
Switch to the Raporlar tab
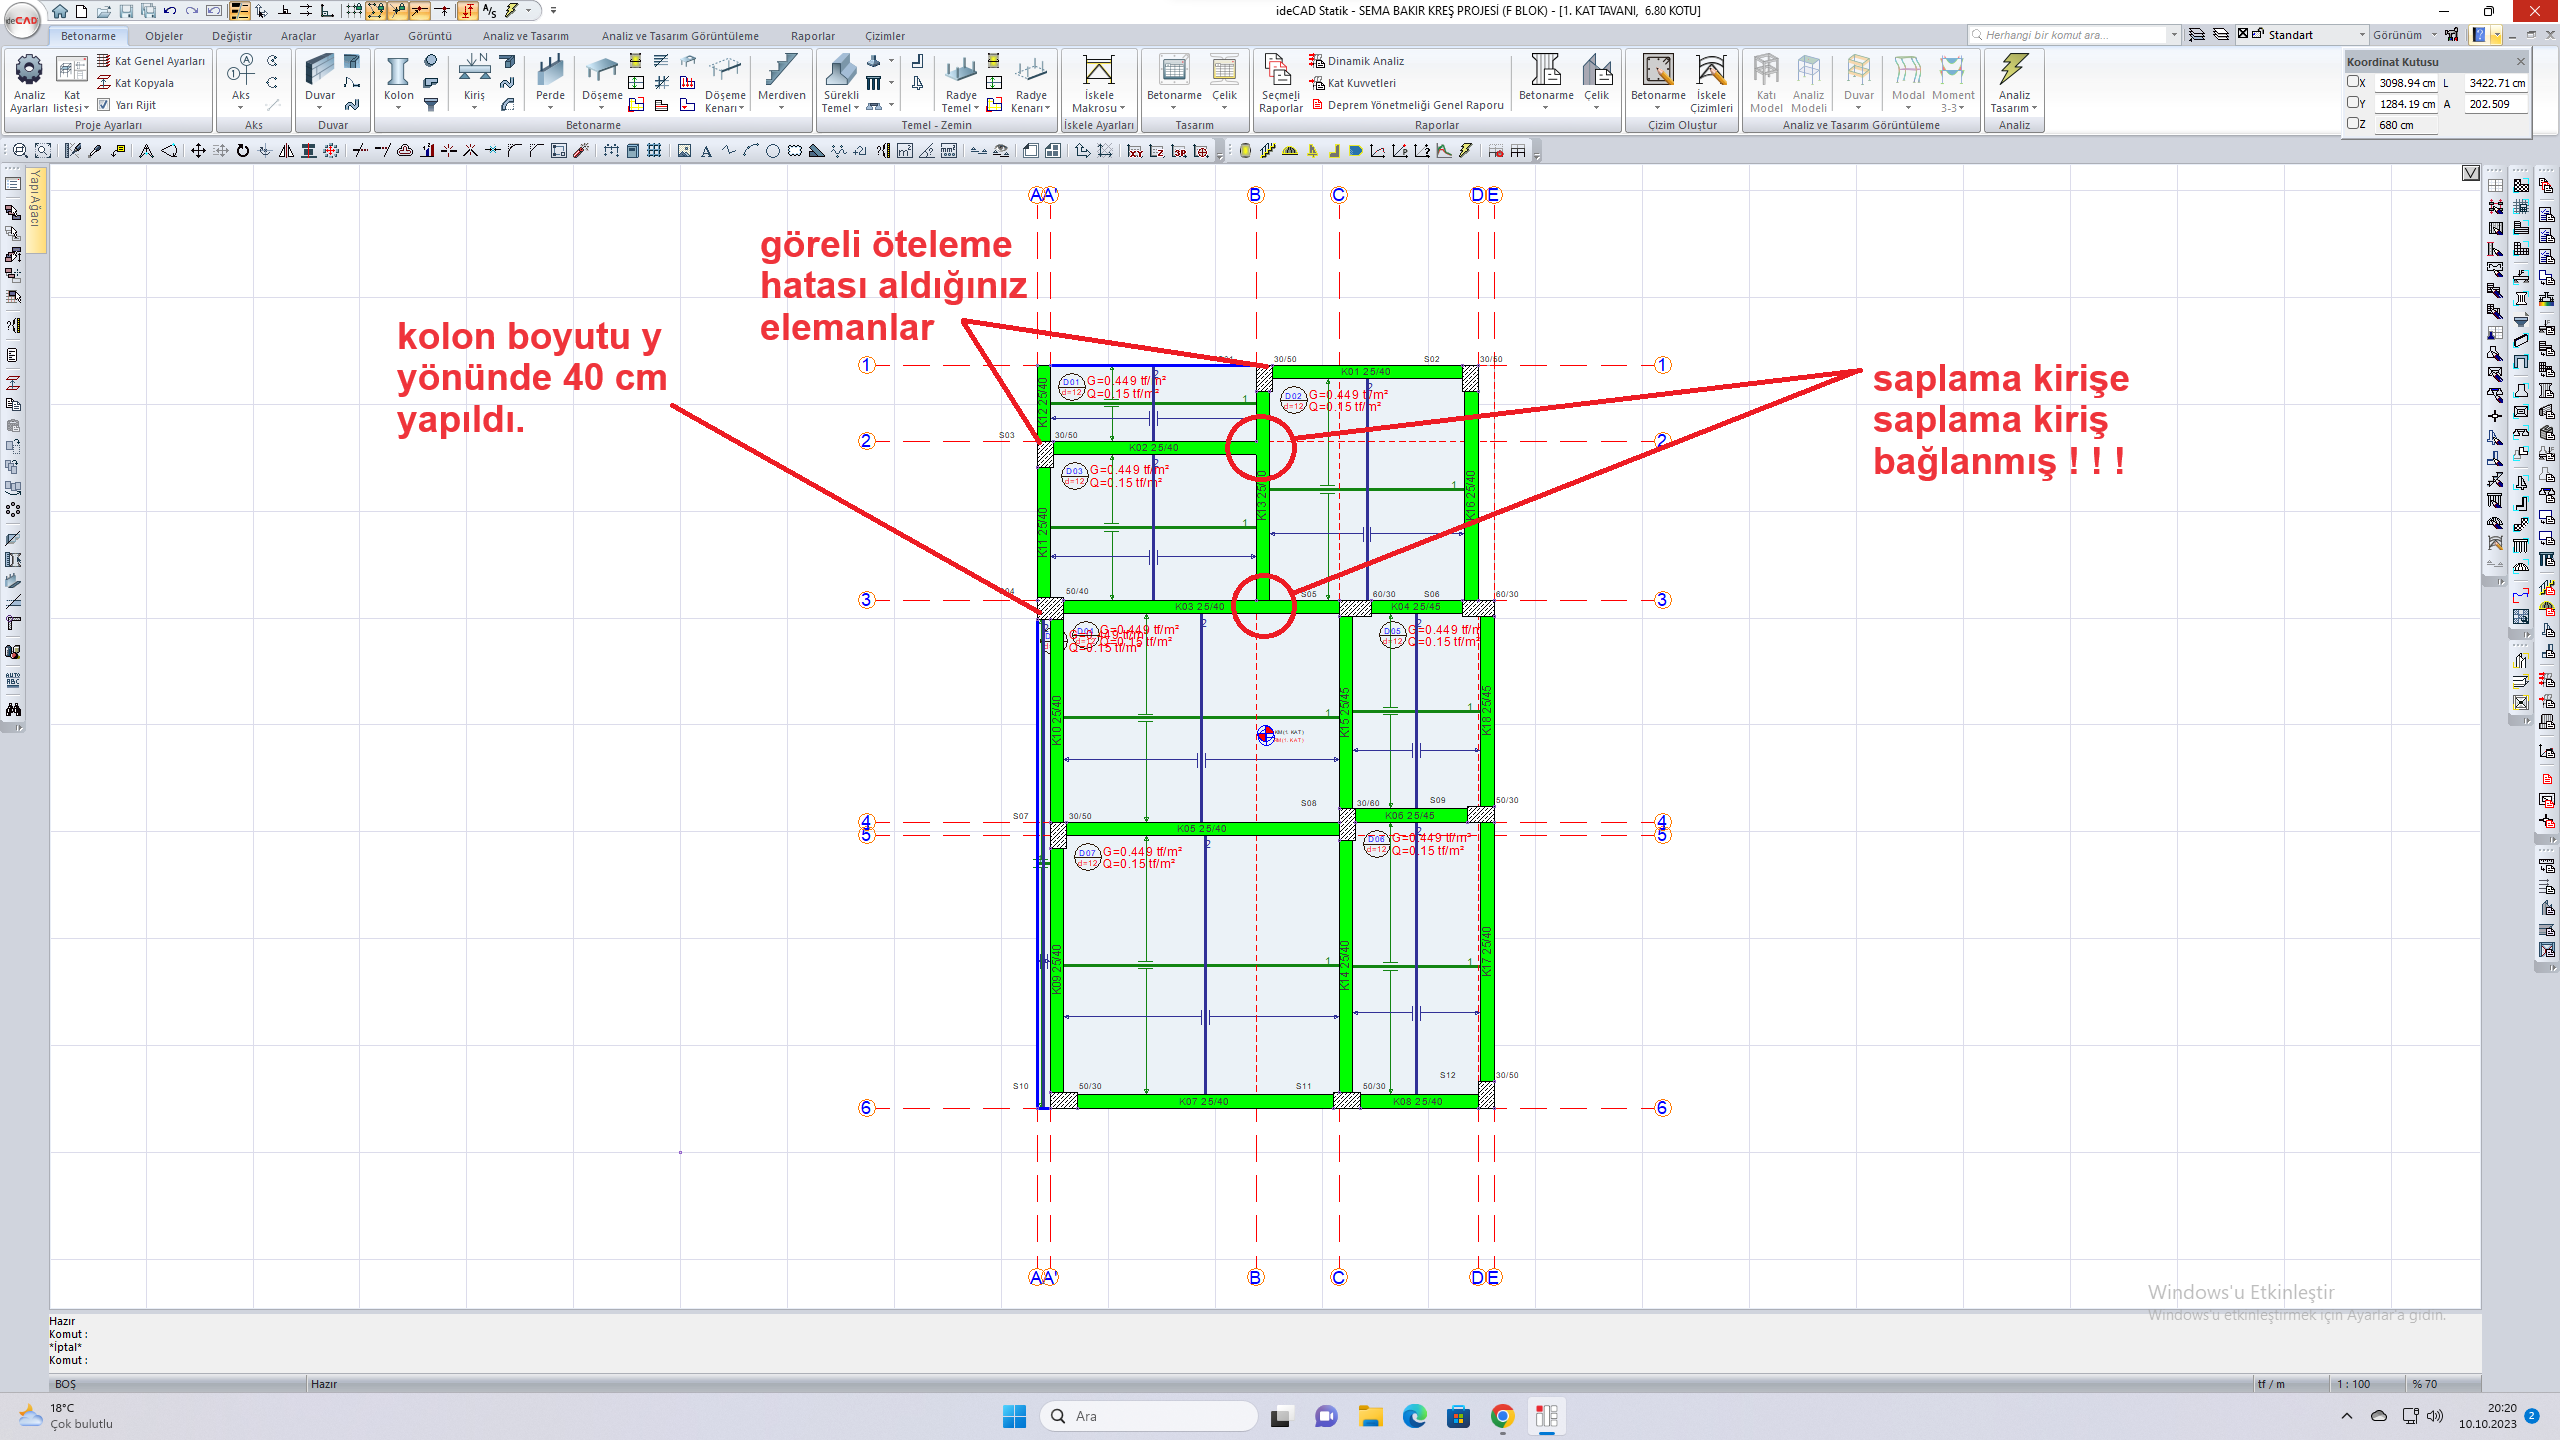[x=812, y=36]
